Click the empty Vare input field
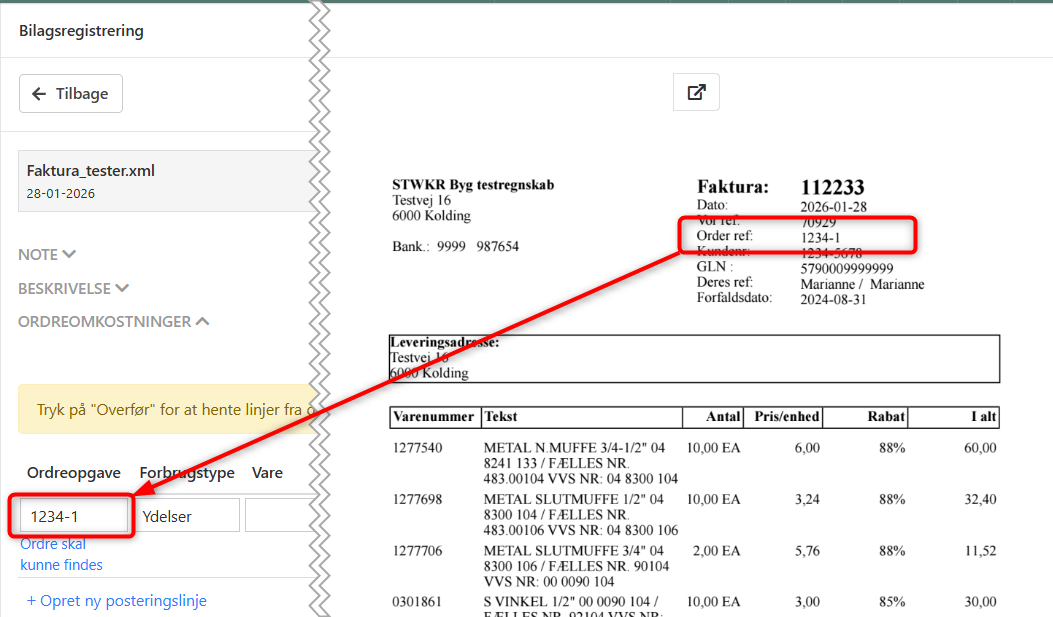This screenshot has width=1053, height=617. (x=280, y=516)
